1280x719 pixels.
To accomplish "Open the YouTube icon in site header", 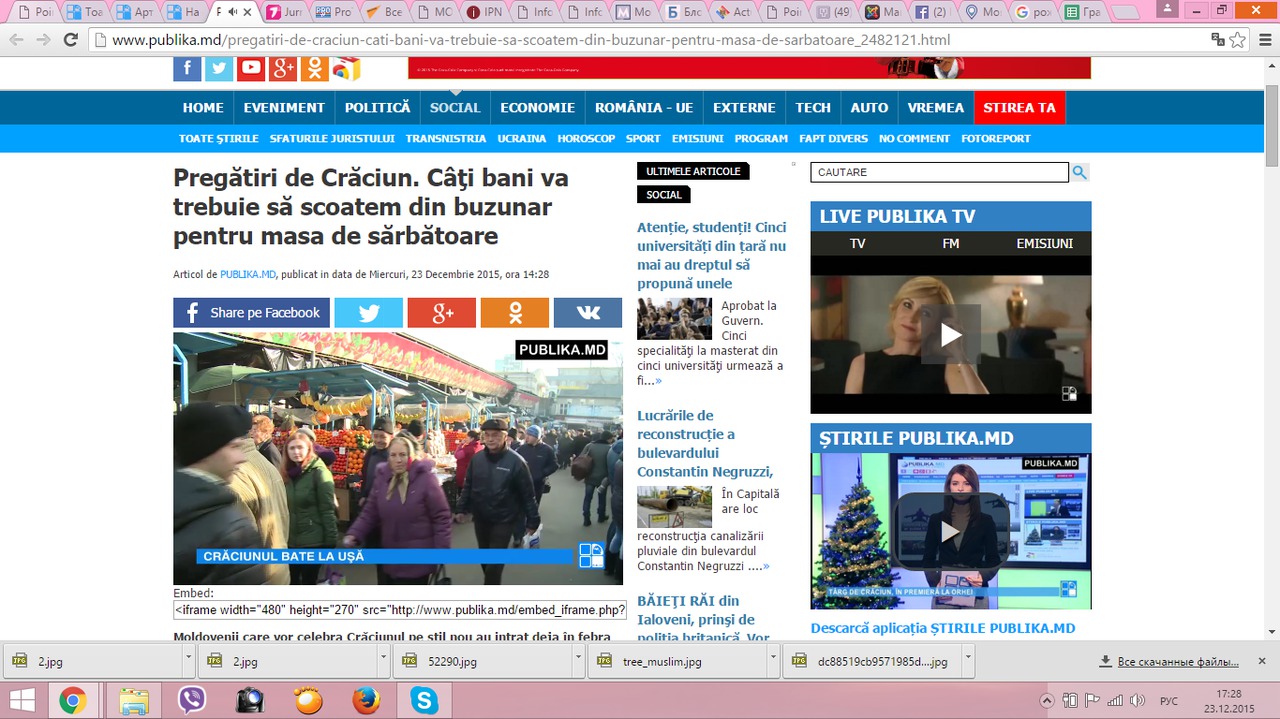I will [x=251, y=68].
